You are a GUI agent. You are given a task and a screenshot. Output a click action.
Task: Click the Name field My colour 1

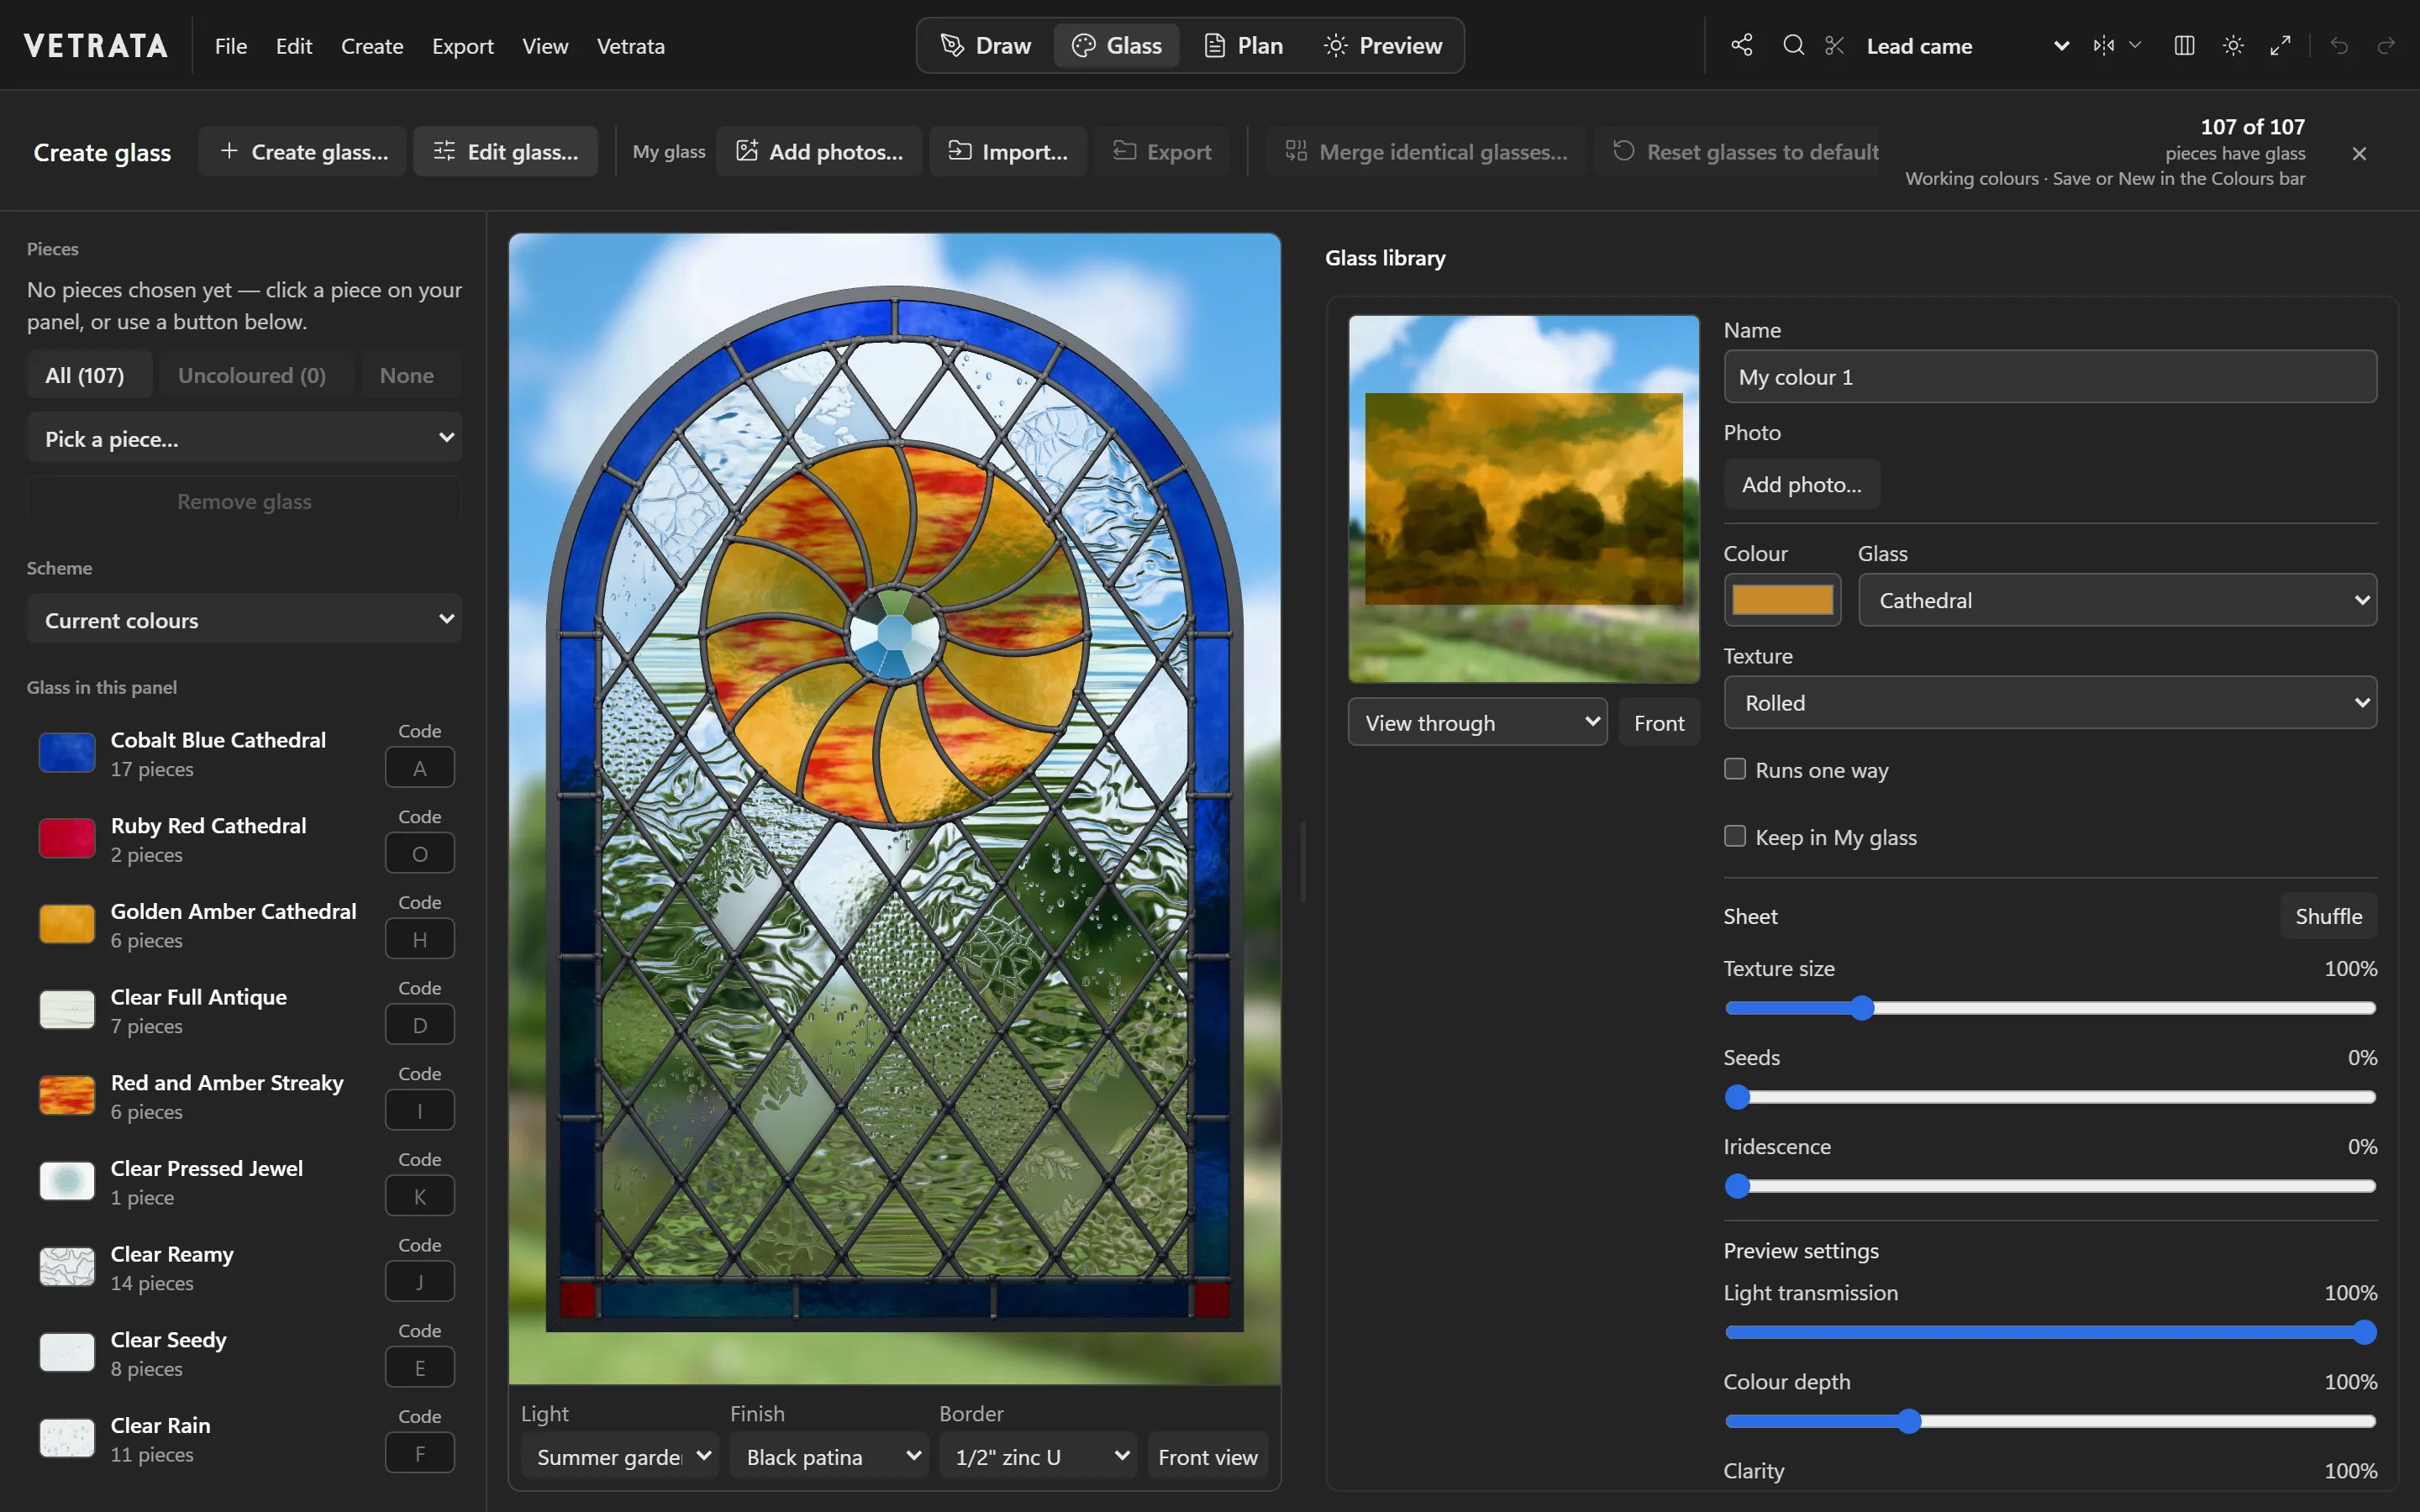tap(2050, 377)
